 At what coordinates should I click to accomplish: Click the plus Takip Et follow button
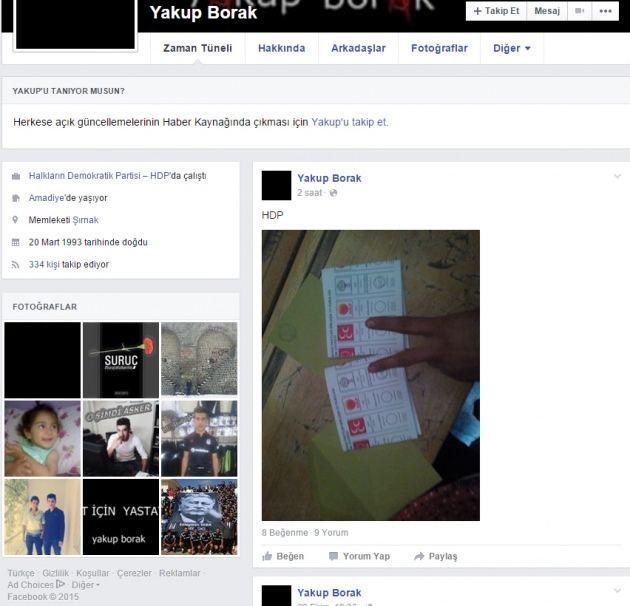tap(496, 11)
